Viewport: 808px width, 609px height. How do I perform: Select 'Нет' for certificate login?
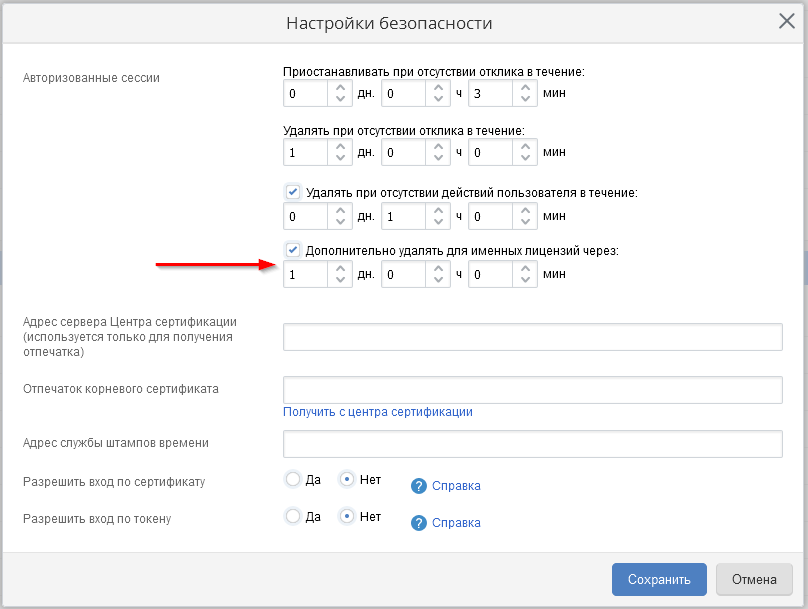(347, 479)
